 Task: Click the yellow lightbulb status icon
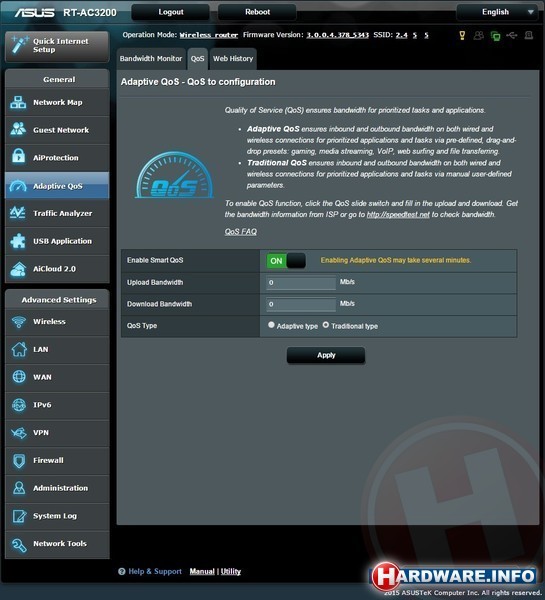point(462,36)
